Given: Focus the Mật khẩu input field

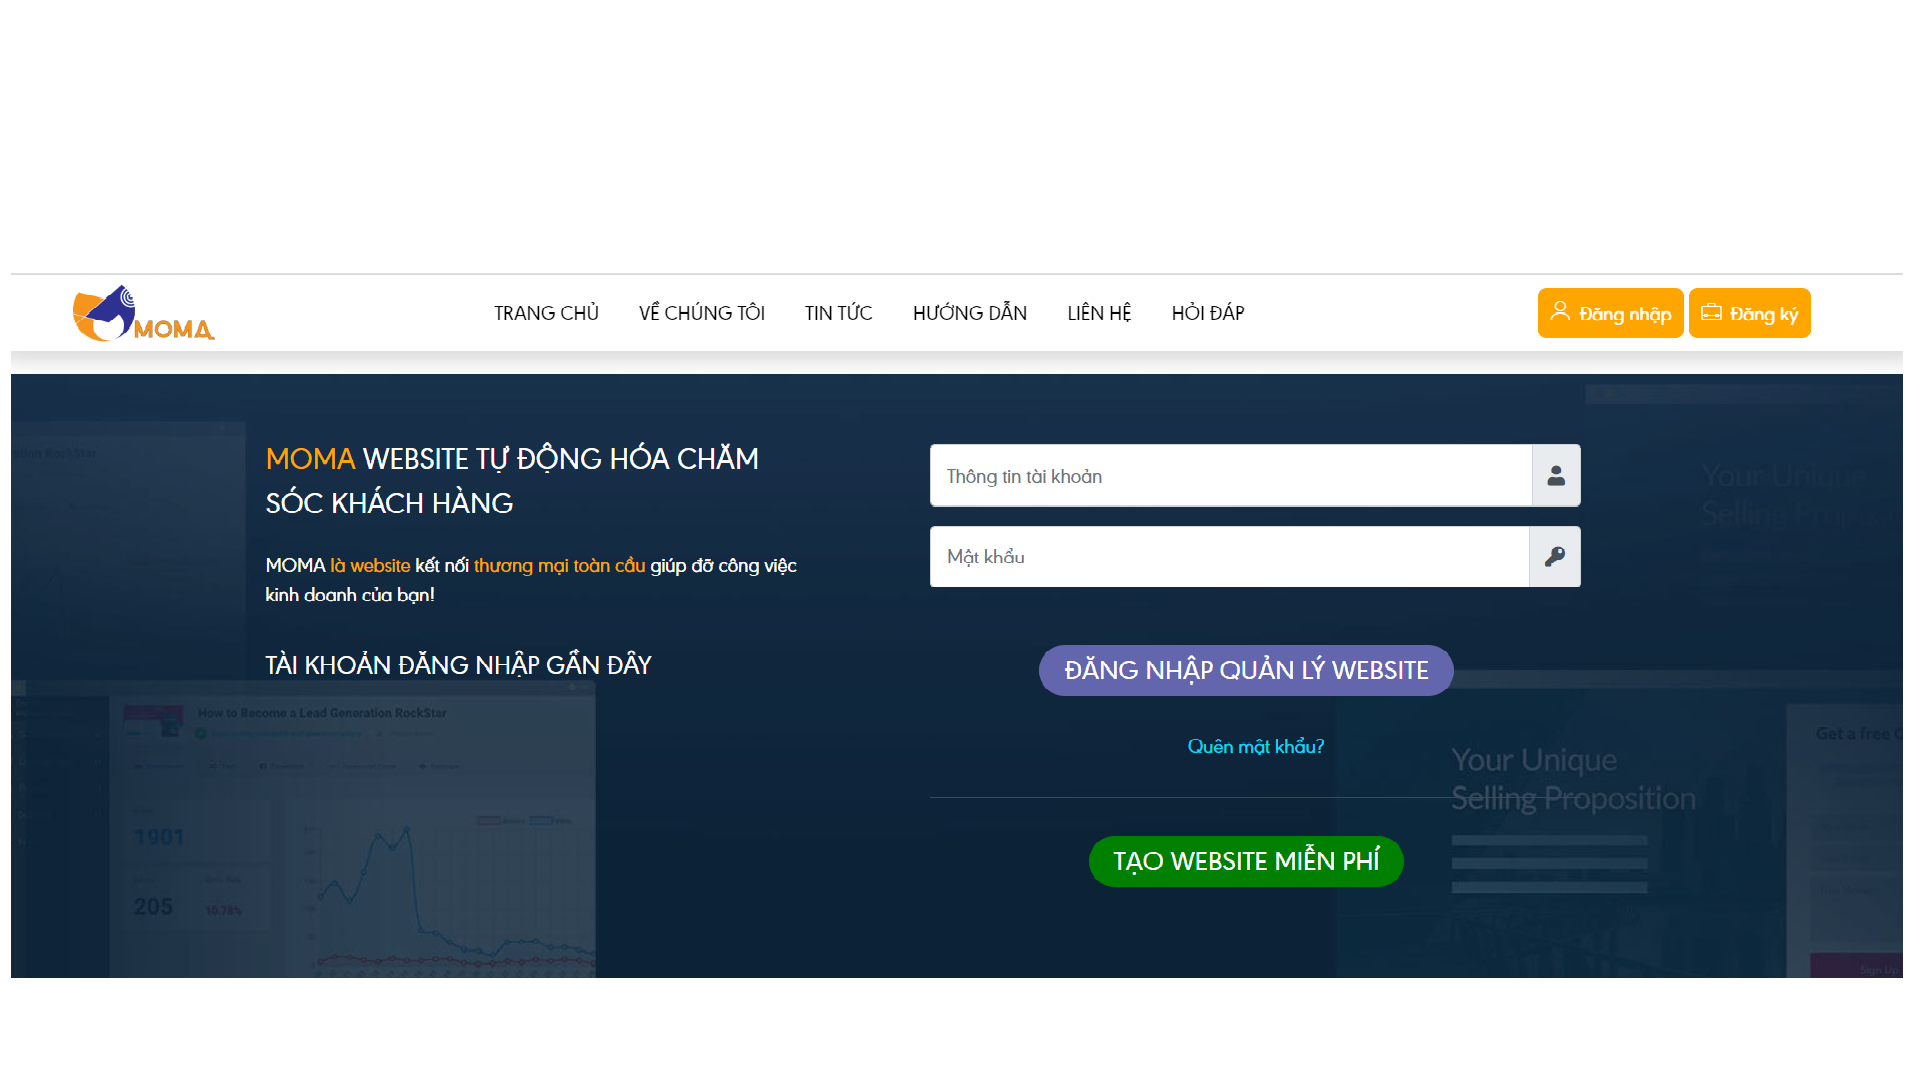Looking at the screenshot, I should point(1228,557).
